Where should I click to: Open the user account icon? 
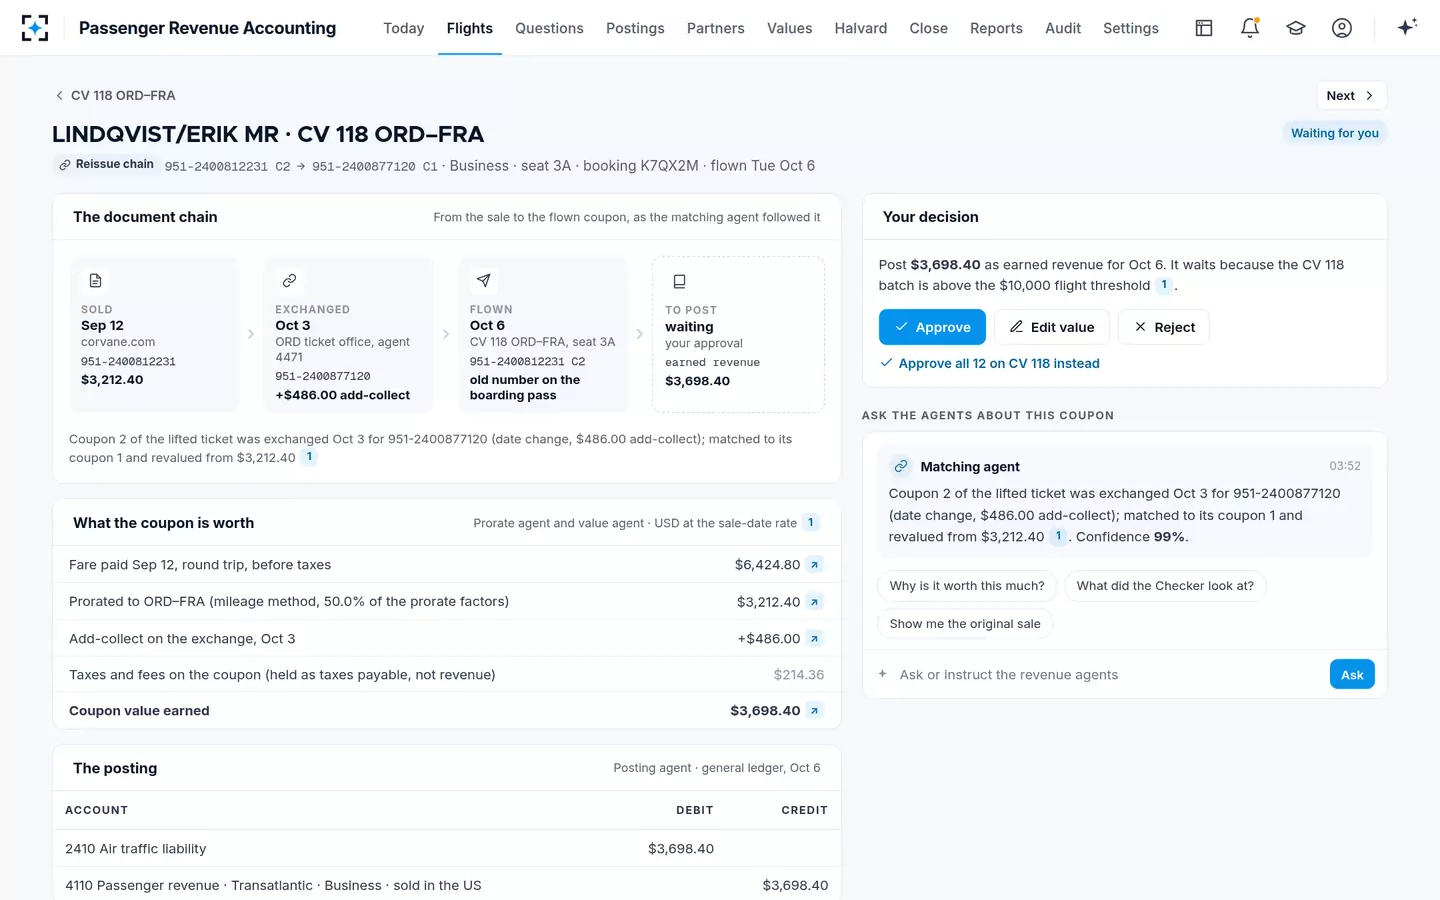(1342, 28)
